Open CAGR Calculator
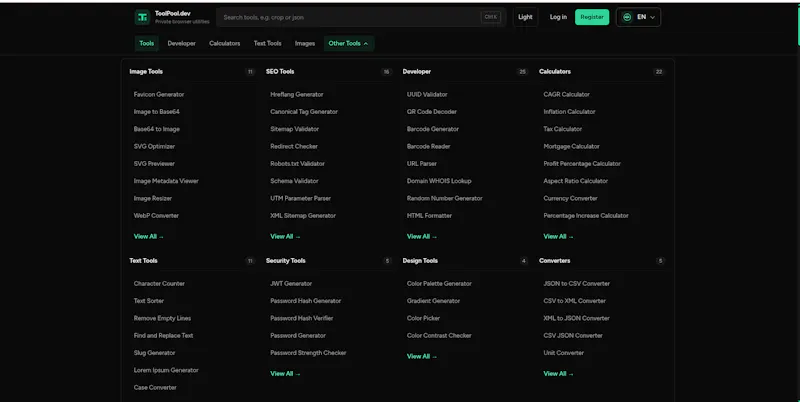 tap(566, 94)
